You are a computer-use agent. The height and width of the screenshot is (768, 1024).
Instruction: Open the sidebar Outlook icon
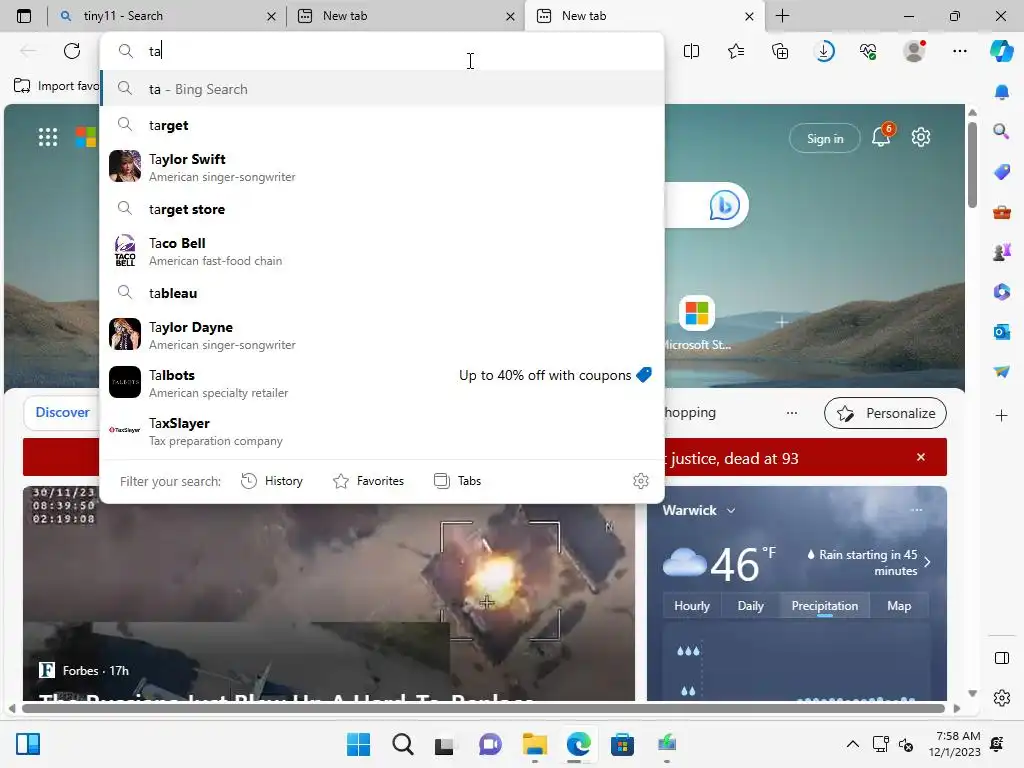click(x=1002, y=332)
